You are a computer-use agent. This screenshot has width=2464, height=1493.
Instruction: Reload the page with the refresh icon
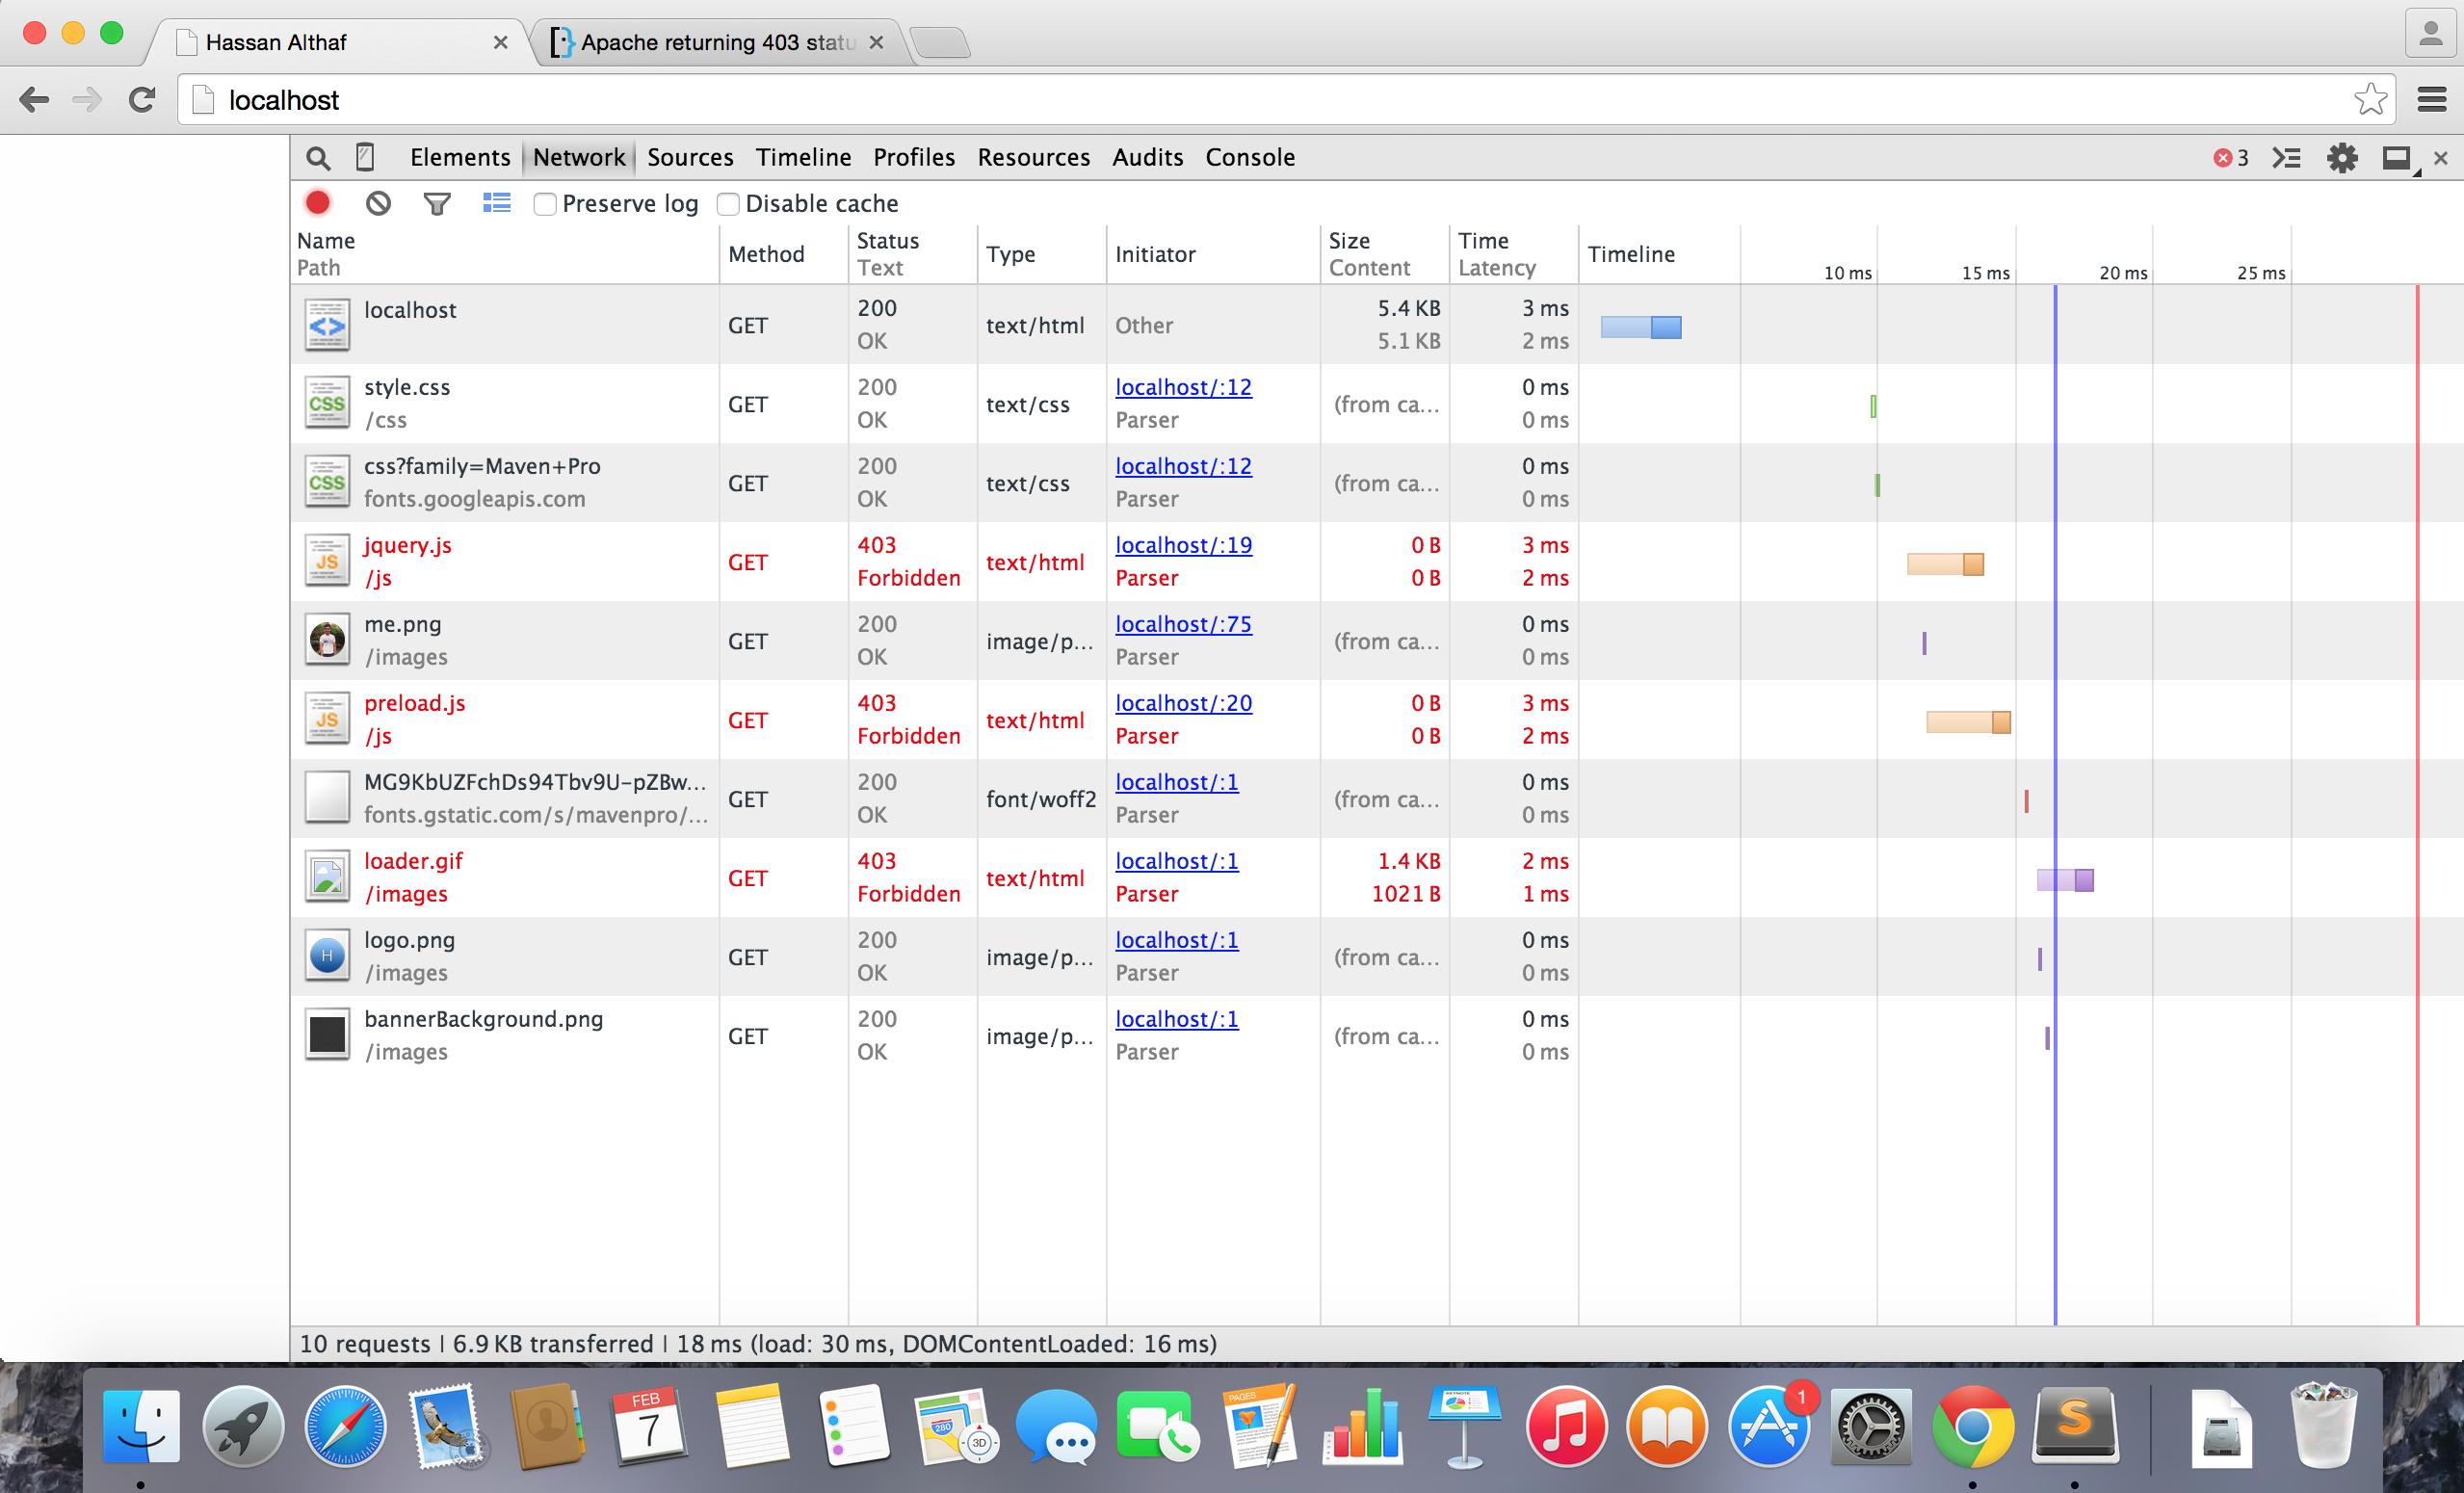pos(142,99)
